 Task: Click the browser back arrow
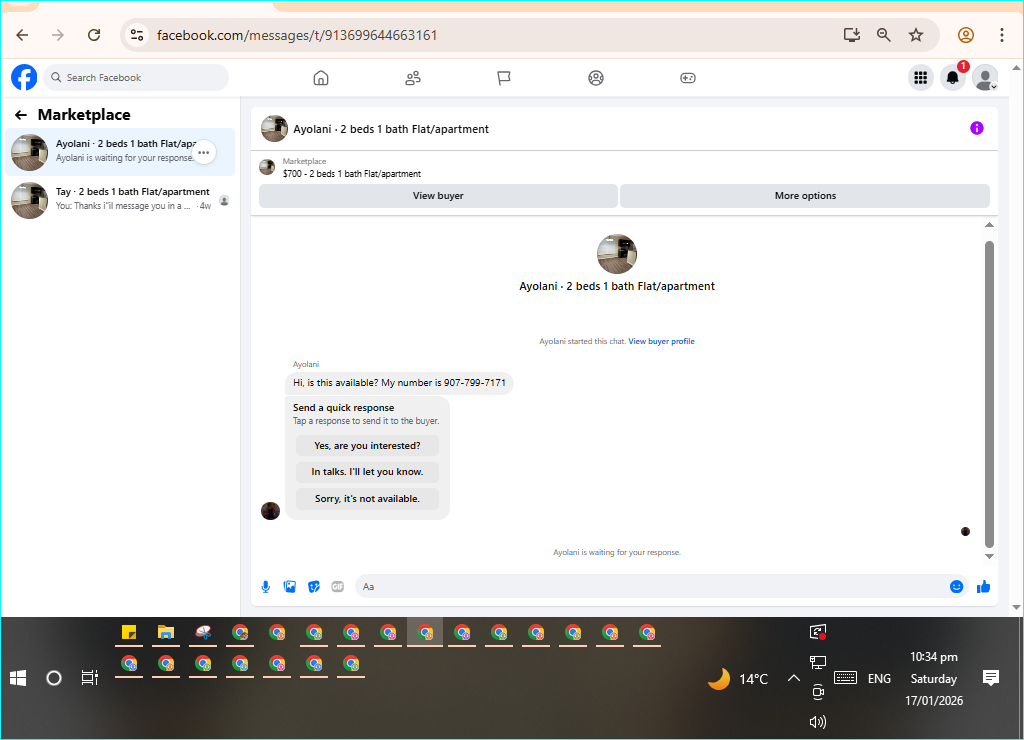click(22, 35)
